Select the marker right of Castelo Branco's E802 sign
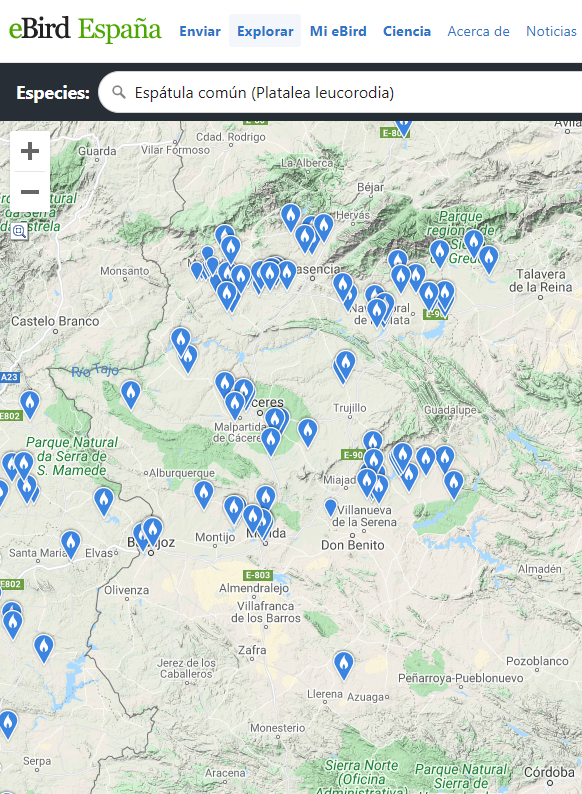582x794 pixels. tap(30, 404)
